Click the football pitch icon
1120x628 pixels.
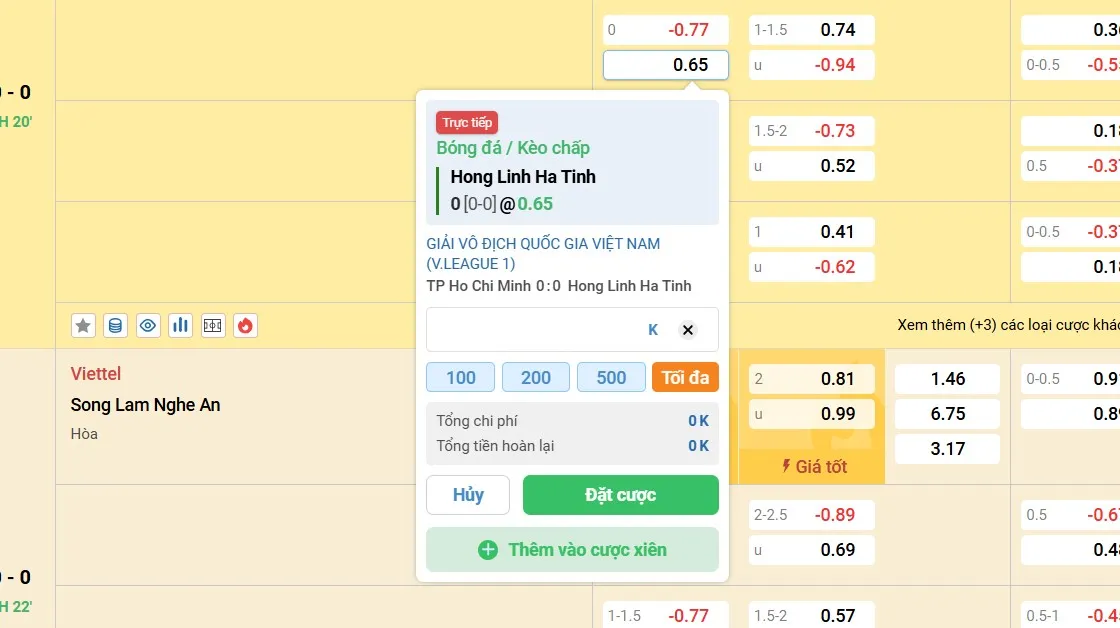pos(213,325)
